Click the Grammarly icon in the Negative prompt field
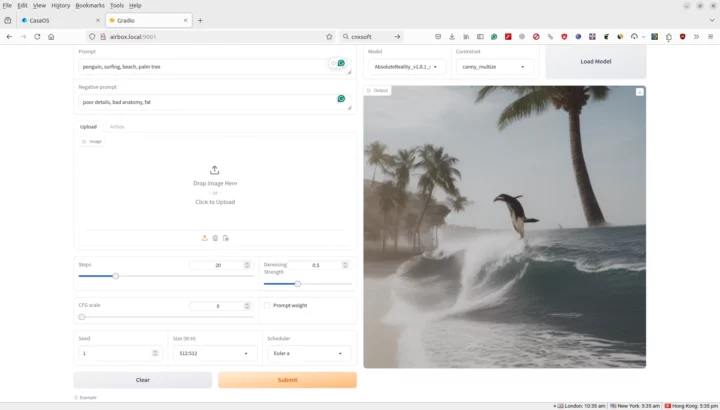The image size is (720, 410). coord(341,98)
